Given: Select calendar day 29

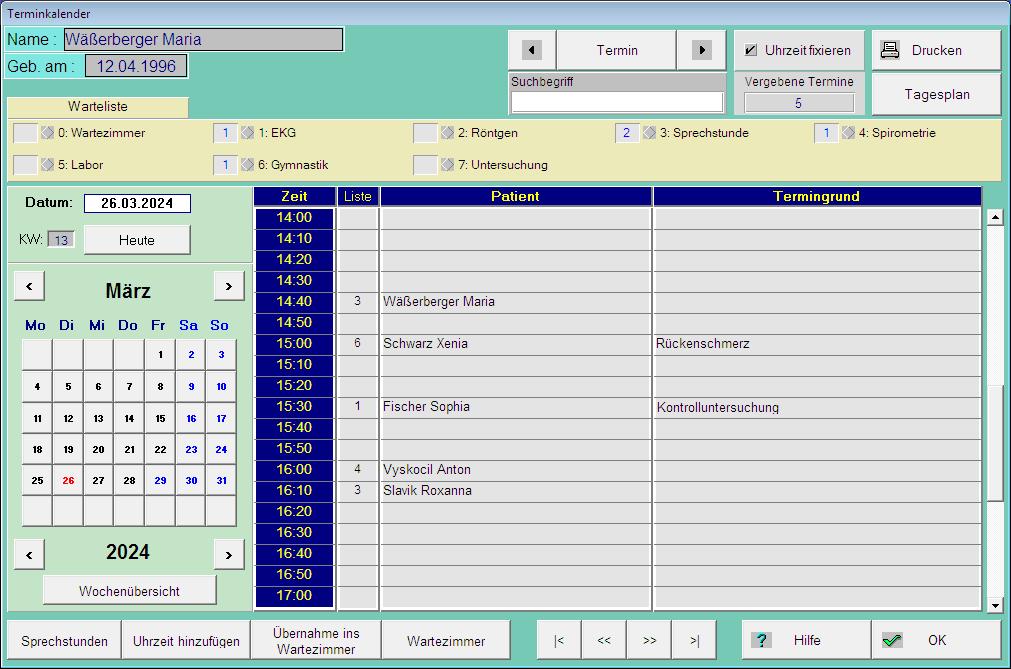Looking at the screenshot, I should pyautogui.click(x=161, y=481).
